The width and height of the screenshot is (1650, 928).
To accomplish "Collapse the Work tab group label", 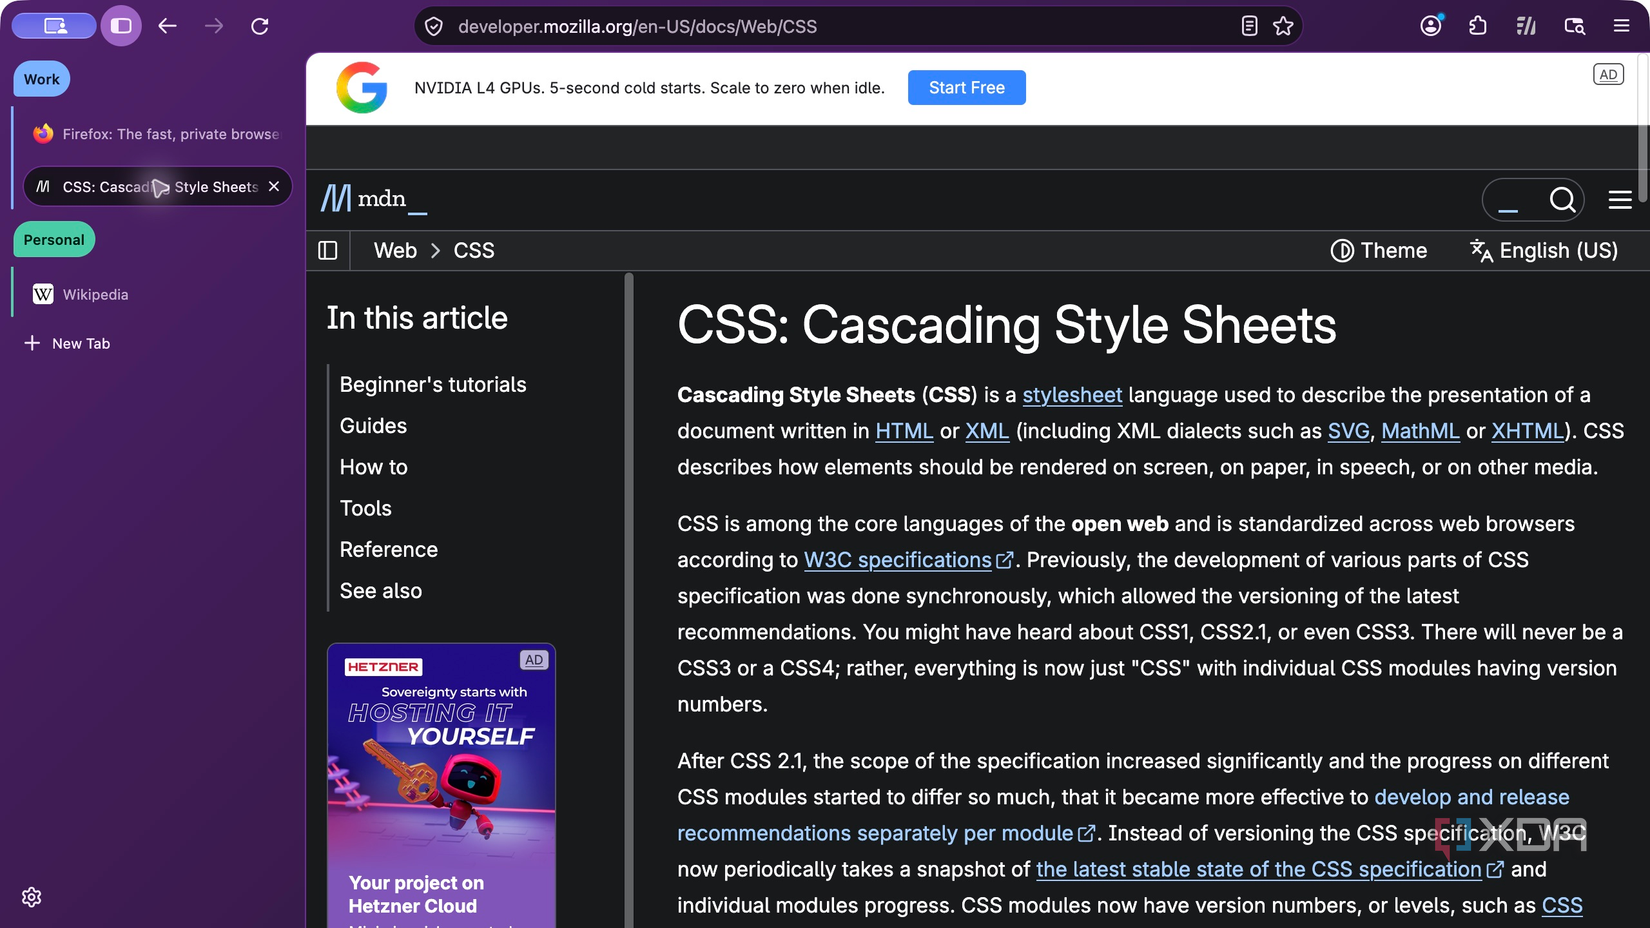I will tap(42, 79).
